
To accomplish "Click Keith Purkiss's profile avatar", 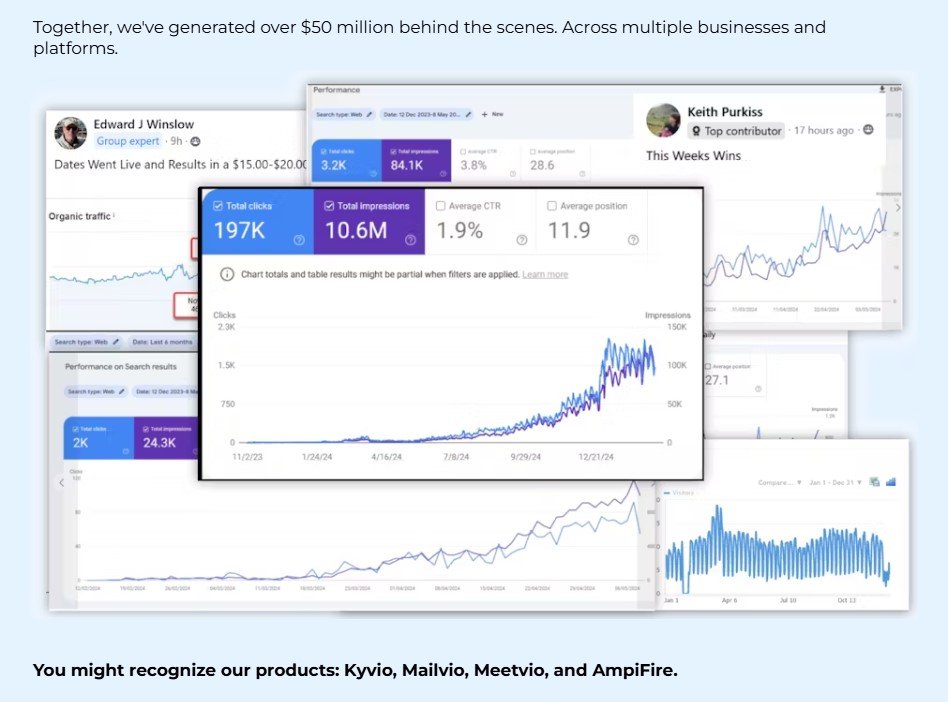I will [663, 121].
